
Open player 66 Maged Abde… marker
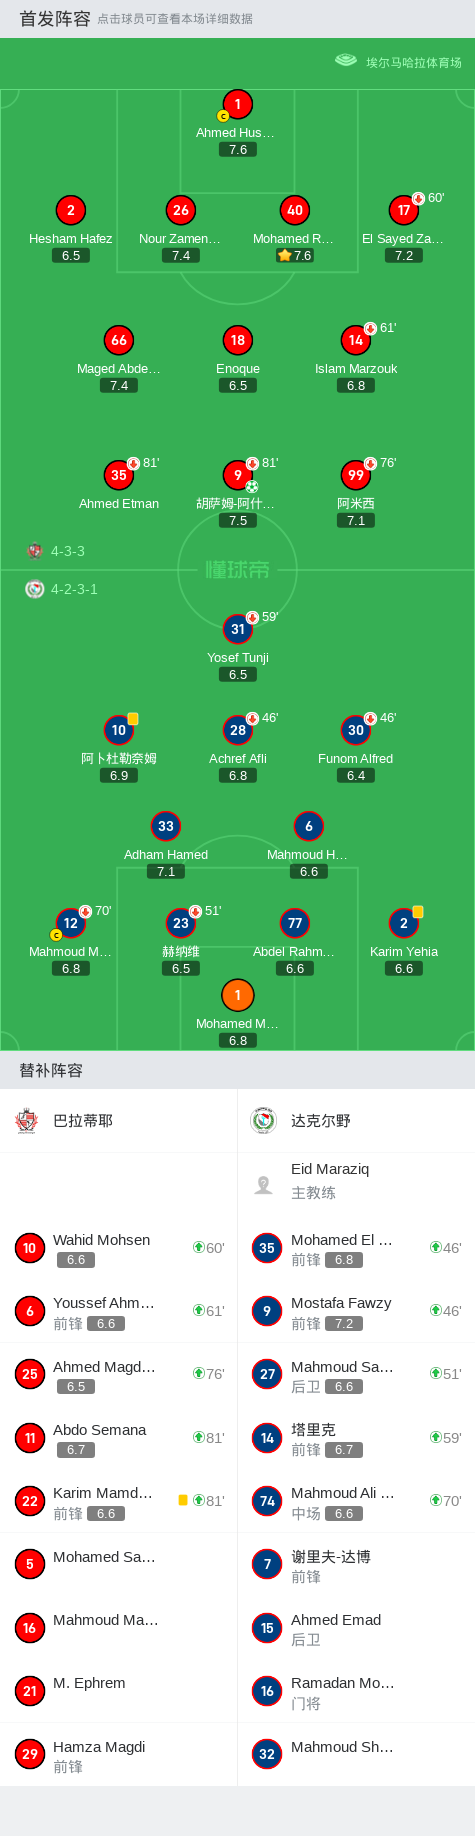point(119,340)
